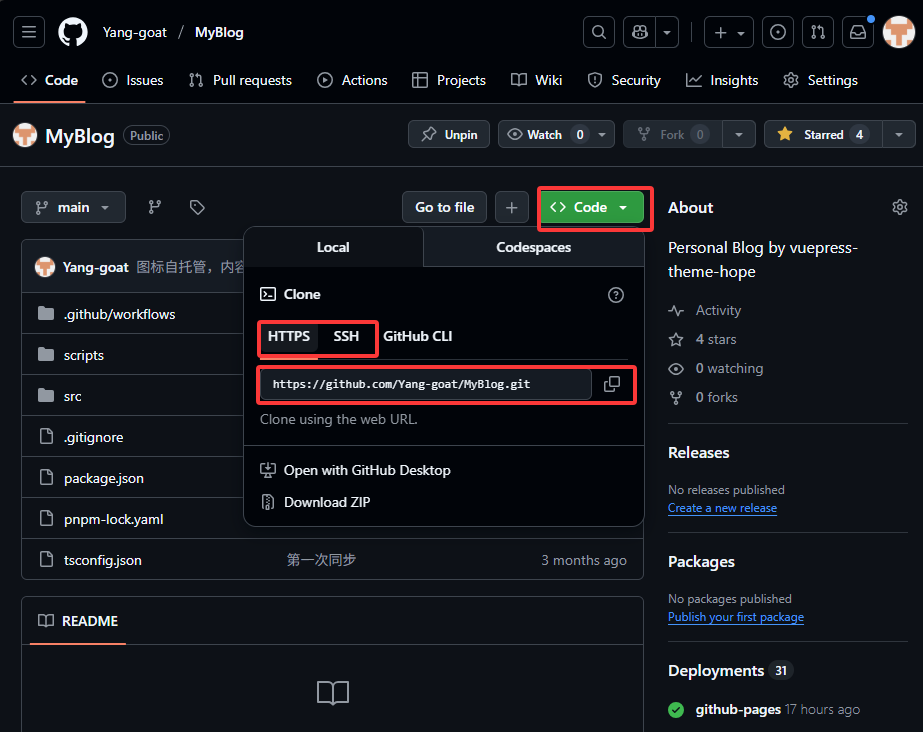View repository tags icon
This screenshot has width=923, height=732.
197,207
